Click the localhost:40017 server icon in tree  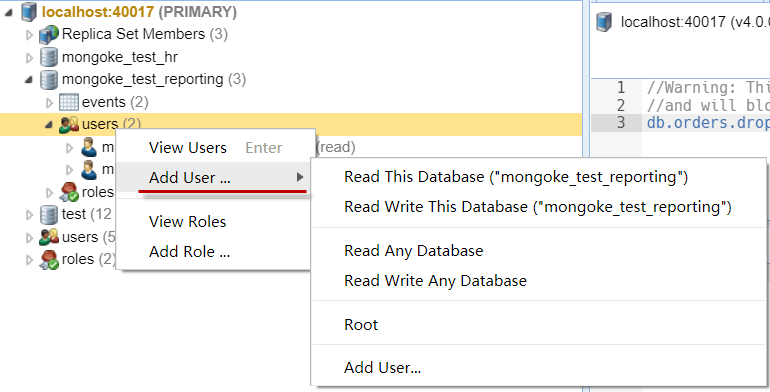pyautogui.click(x=29, y=12)
